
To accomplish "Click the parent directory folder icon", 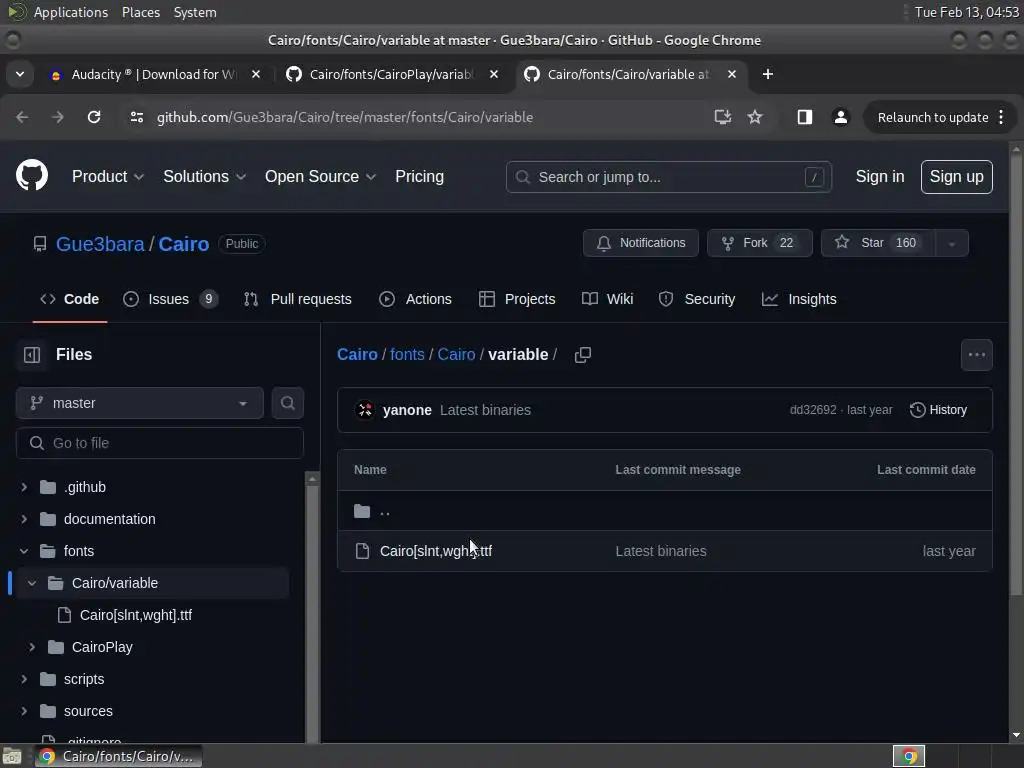I will click(x=362, y=511).
